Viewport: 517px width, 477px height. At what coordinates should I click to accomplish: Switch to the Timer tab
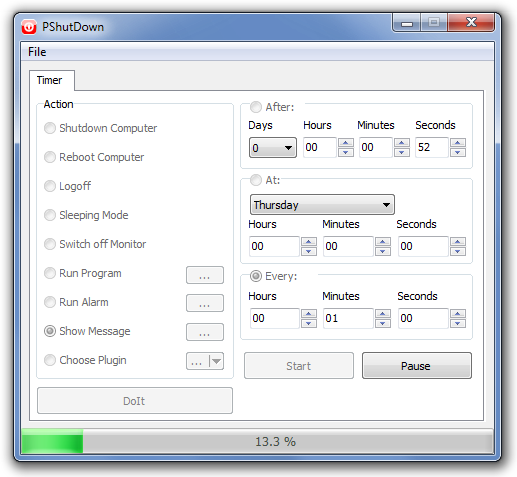[x=50, y=80]
